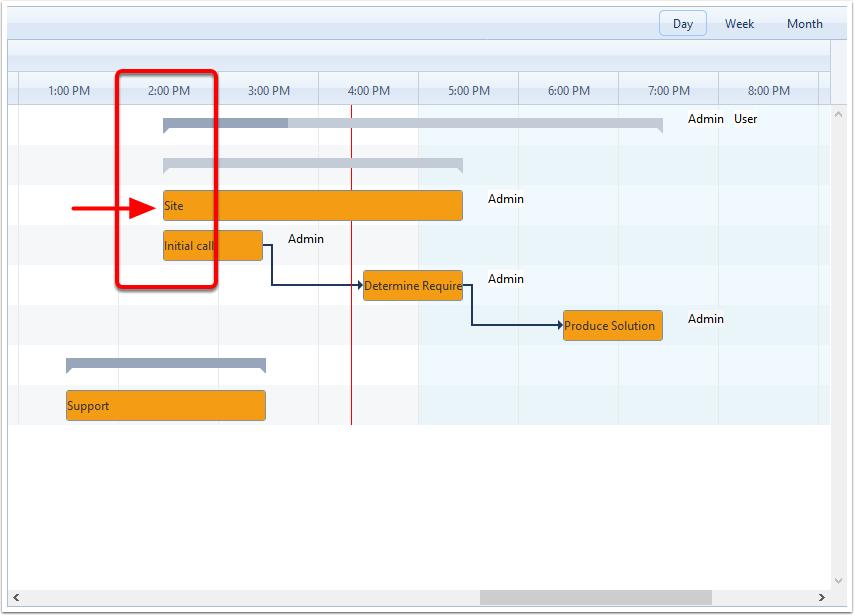Click Admin label beside the Site task
This screenshot has height=615, width=854.
pyautogui.click(x=505, y=199)
